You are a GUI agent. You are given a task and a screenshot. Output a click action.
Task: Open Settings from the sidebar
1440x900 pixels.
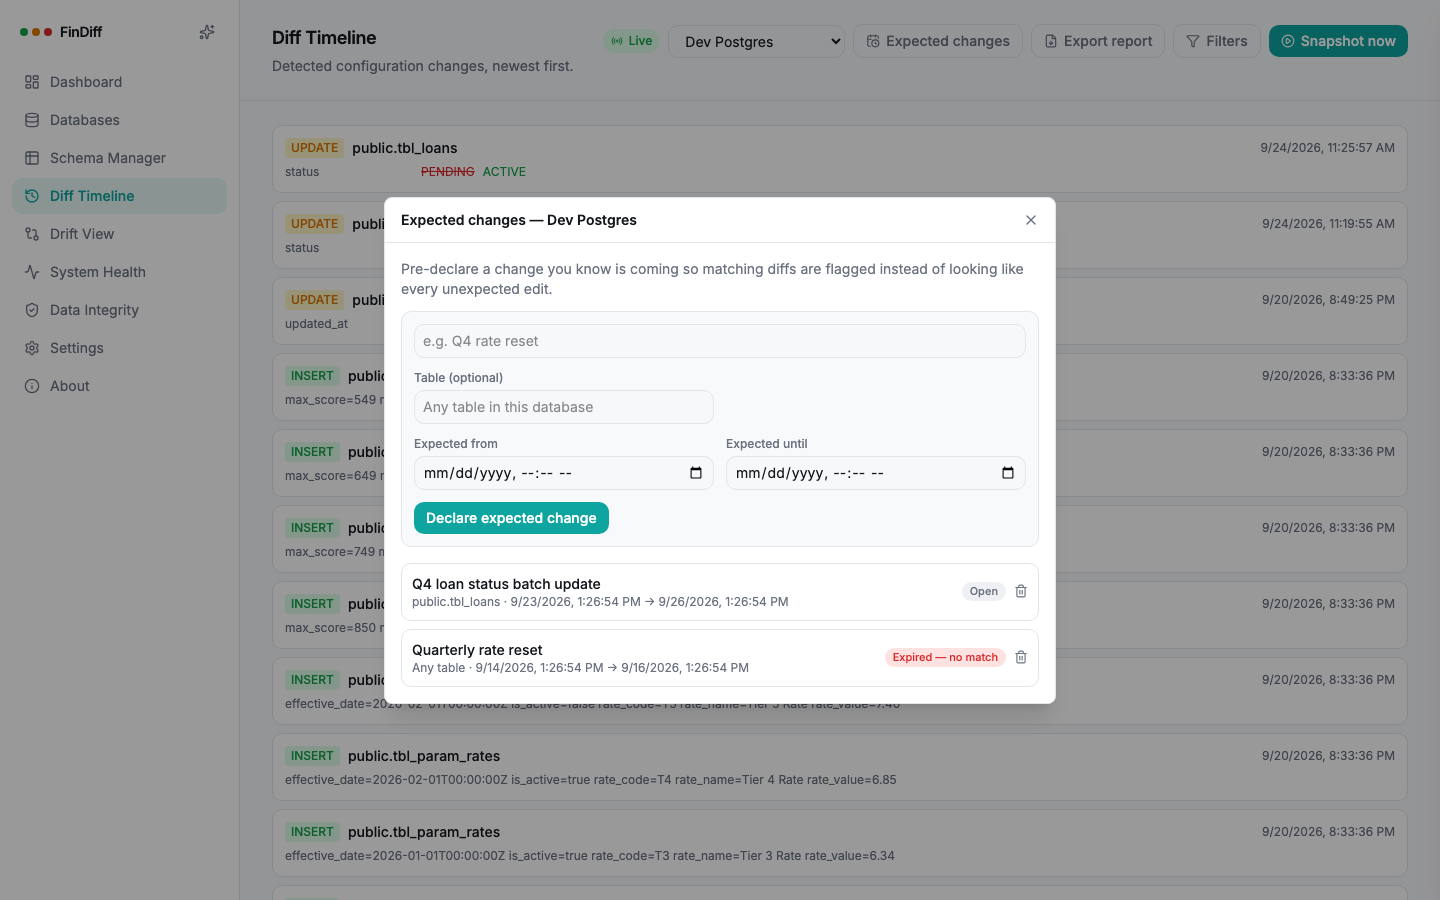[119, 348]
